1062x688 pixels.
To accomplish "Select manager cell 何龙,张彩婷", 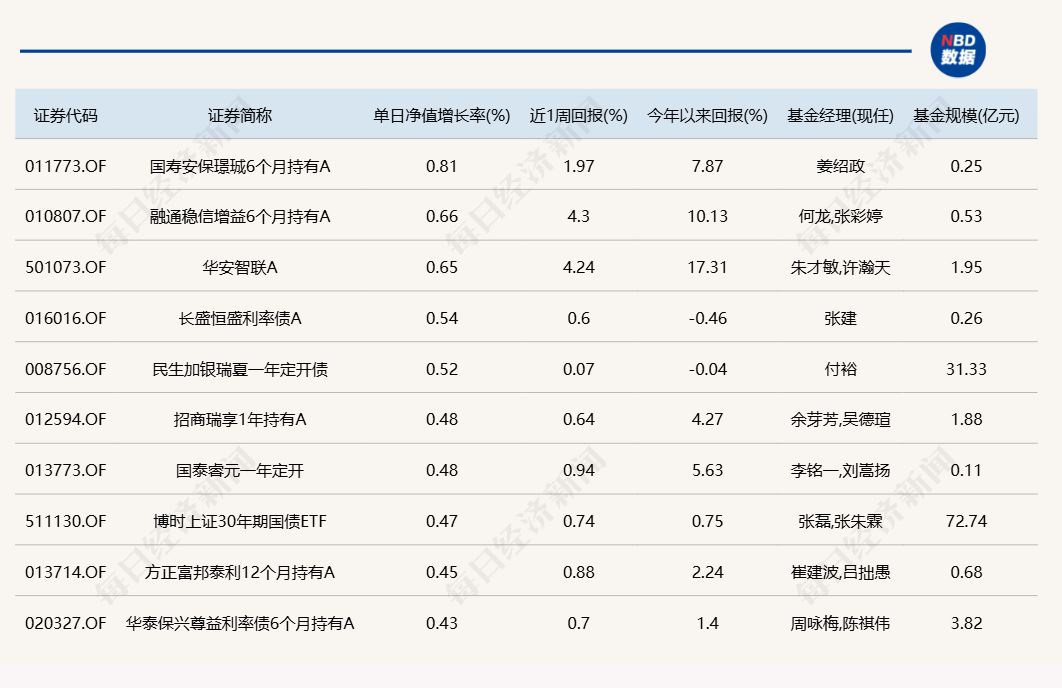I will click(841, 217).
